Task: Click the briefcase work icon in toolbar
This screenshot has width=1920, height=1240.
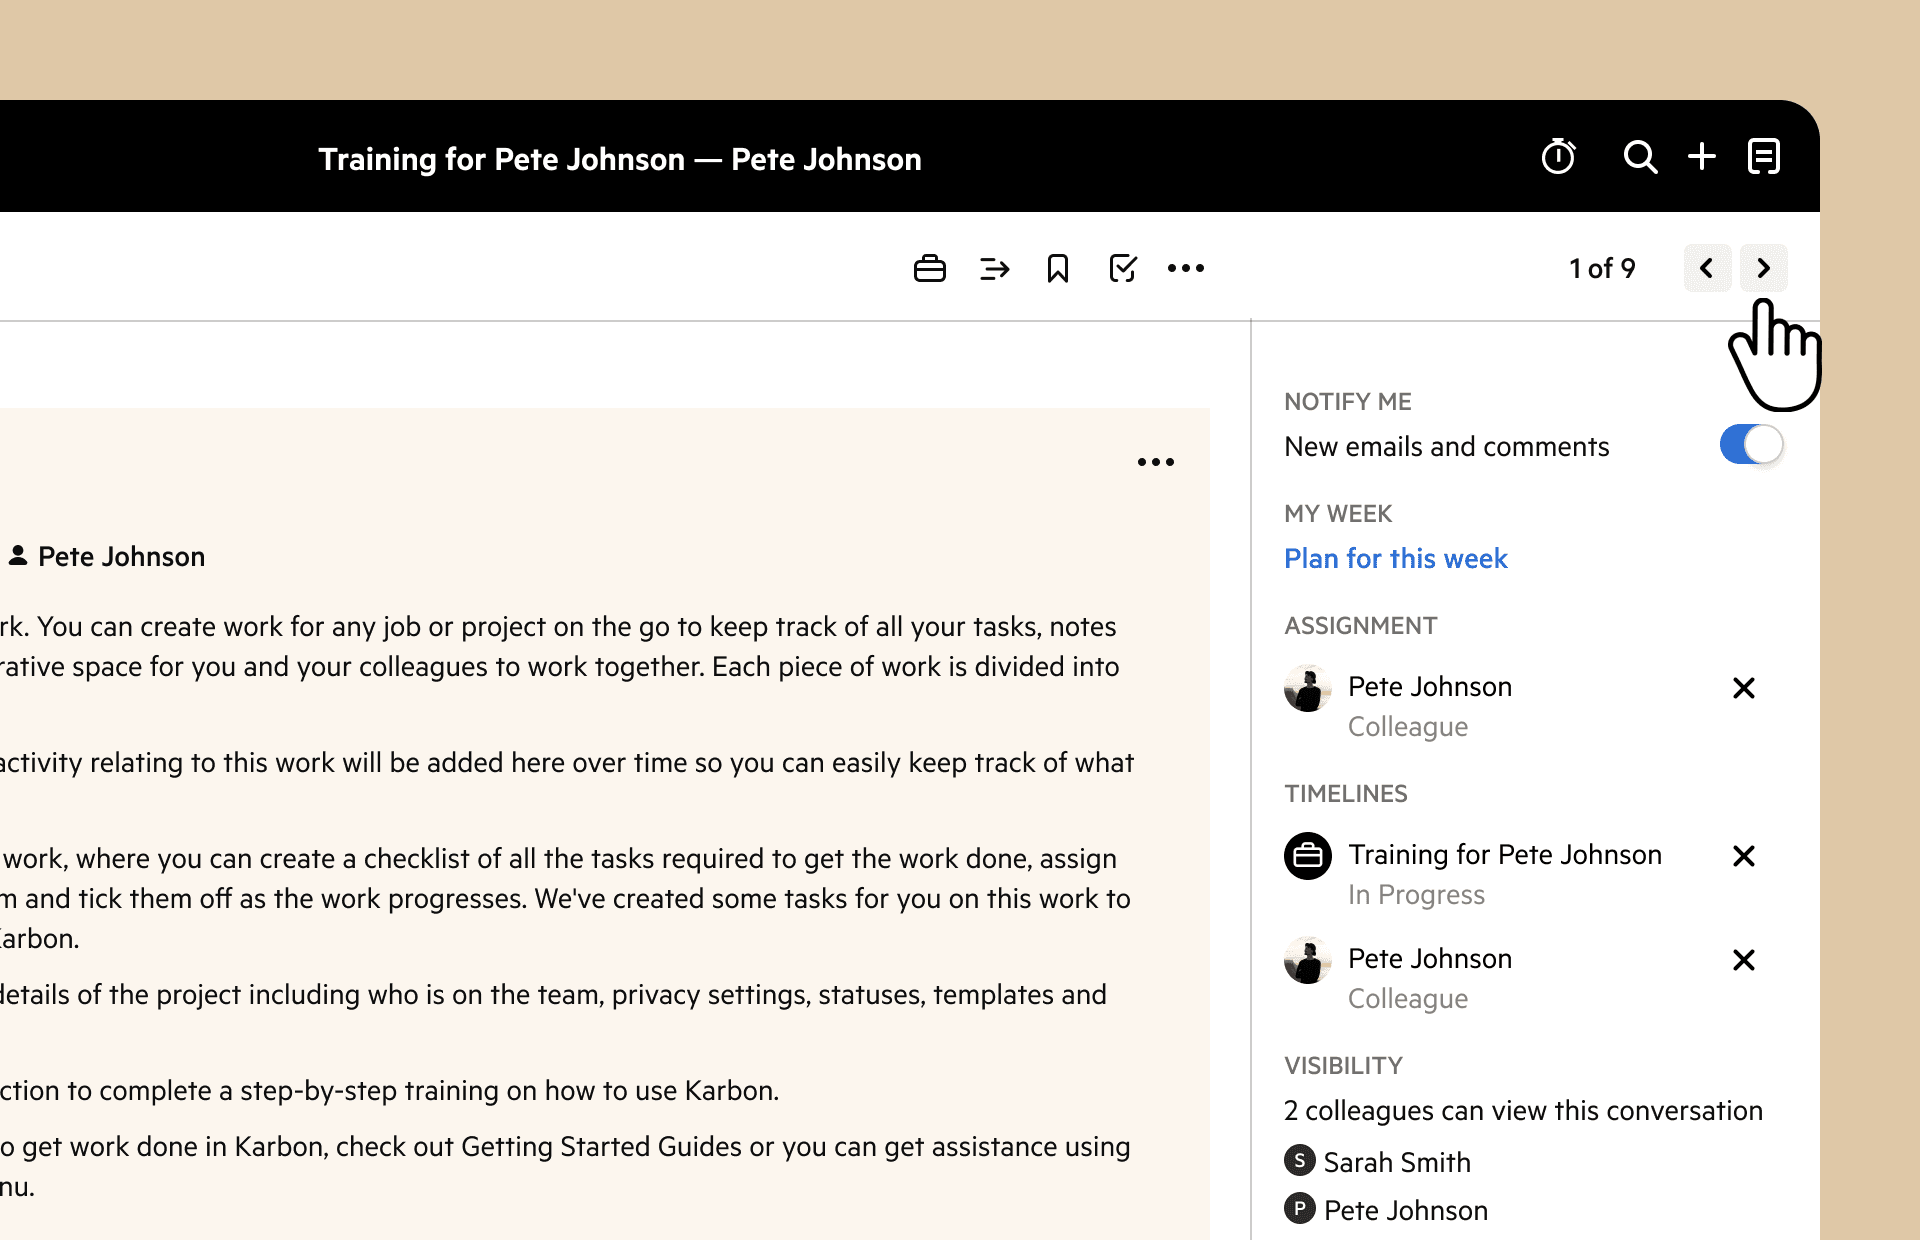Action: coord(930,268)
